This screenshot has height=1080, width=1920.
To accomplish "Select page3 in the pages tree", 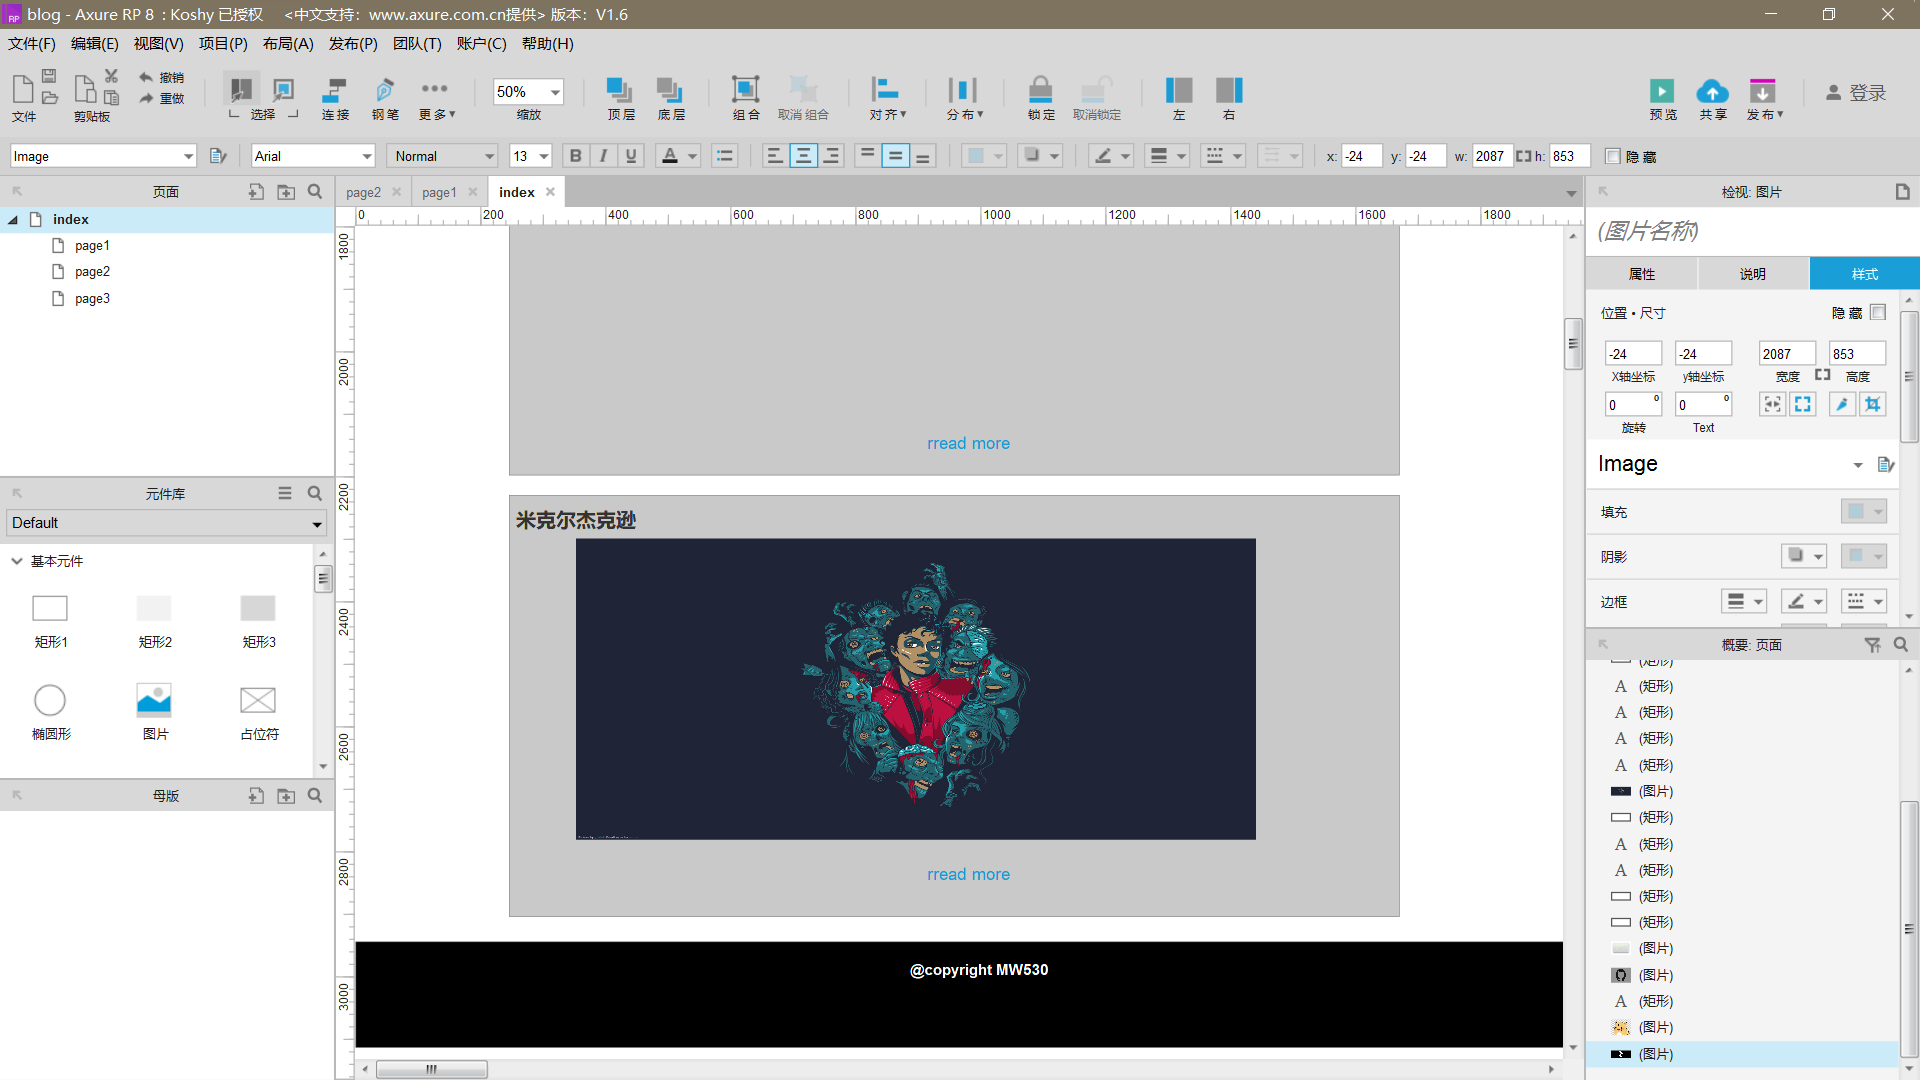I will click(92, 298).
